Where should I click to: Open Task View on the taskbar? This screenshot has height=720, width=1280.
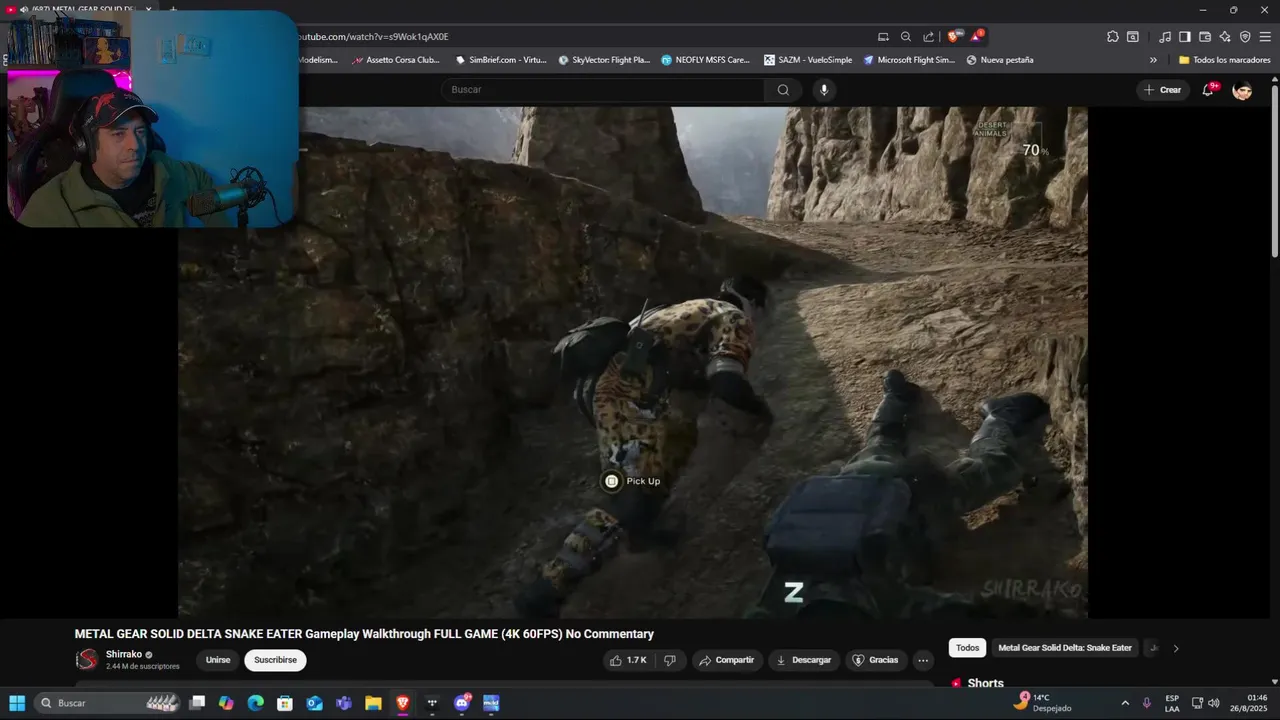(197, 703)
